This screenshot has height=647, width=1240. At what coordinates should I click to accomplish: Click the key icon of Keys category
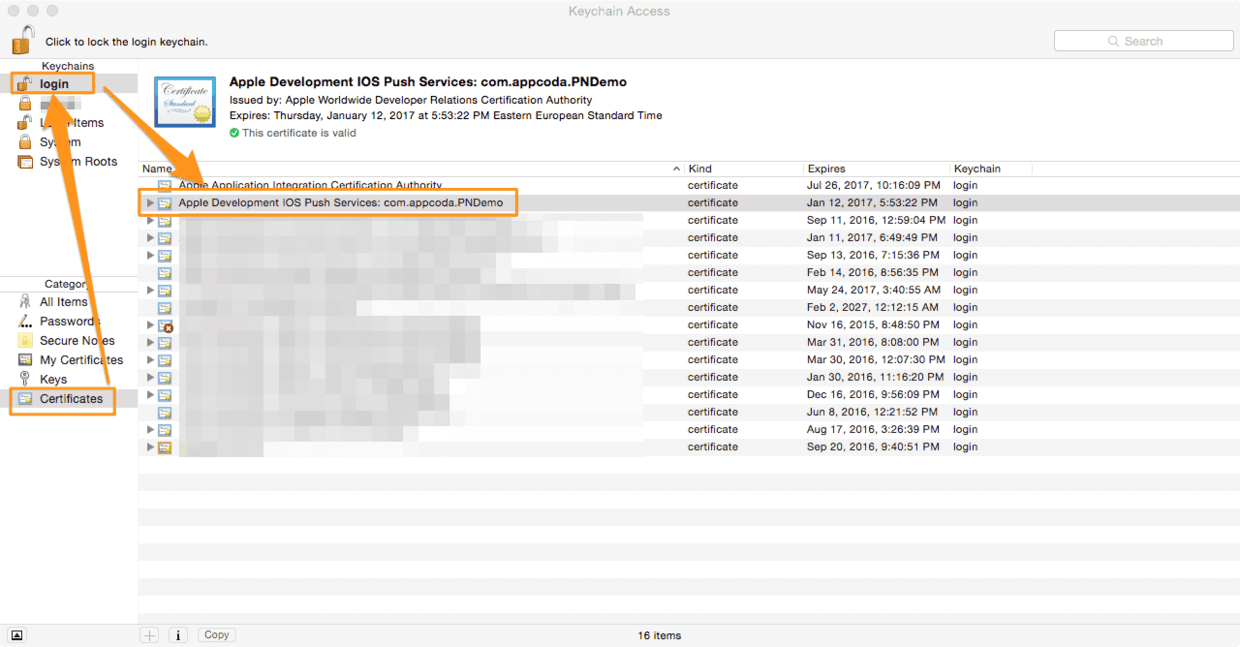(25, 379)
